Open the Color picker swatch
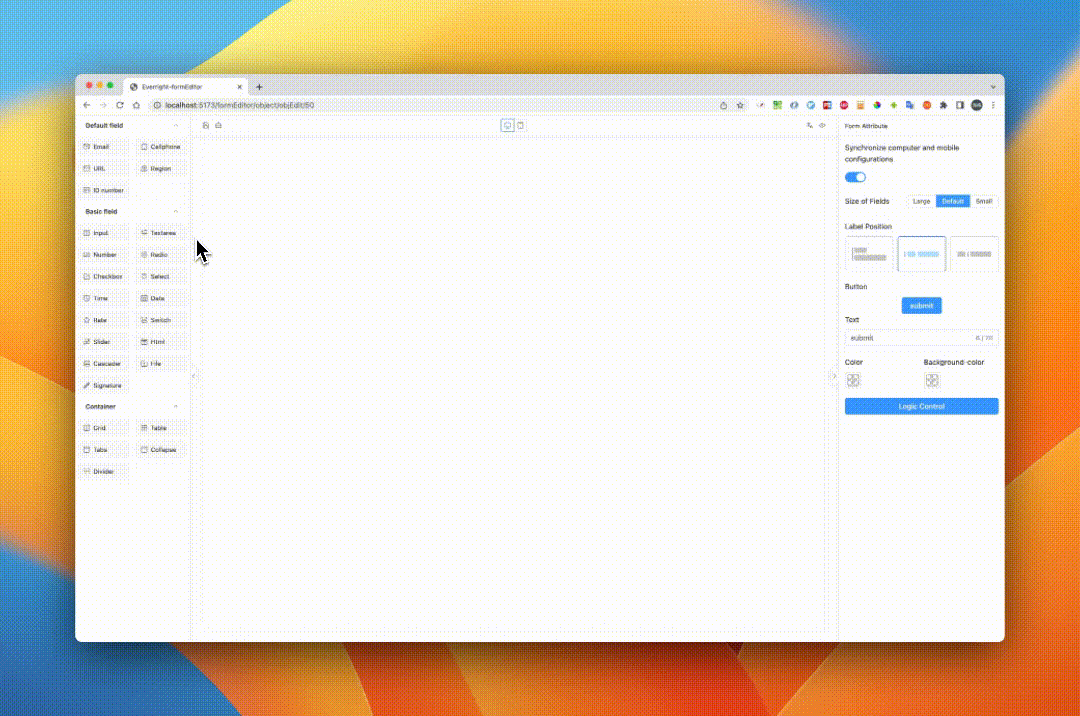 click(x=853, y=380)
